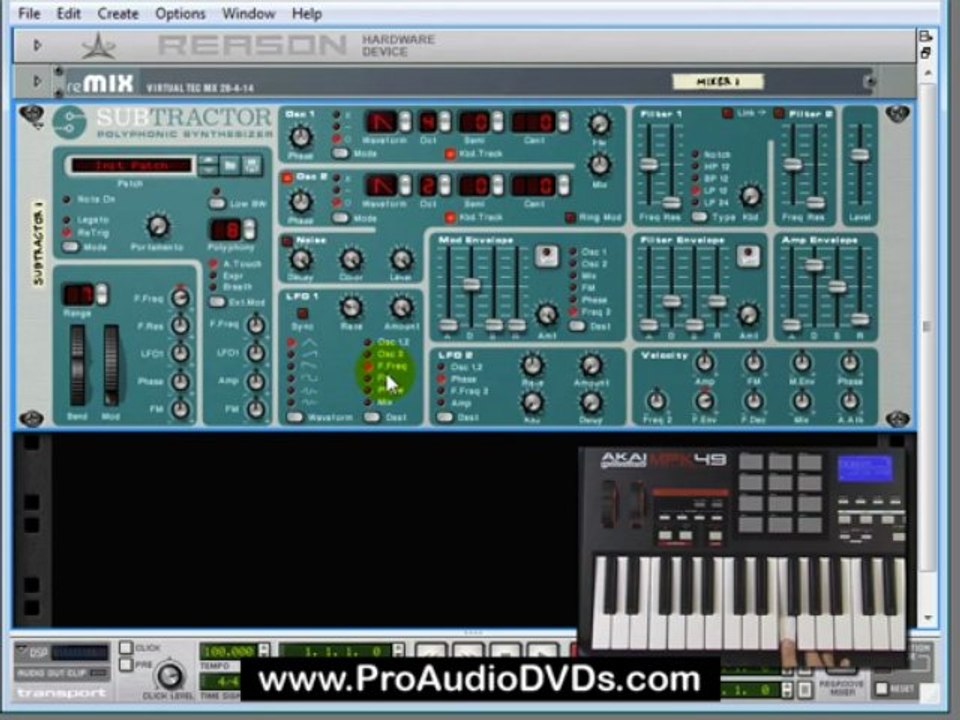The height and width of the screenshot is (720, 960).
Task: Open the Edit menu
Action: 69,13
